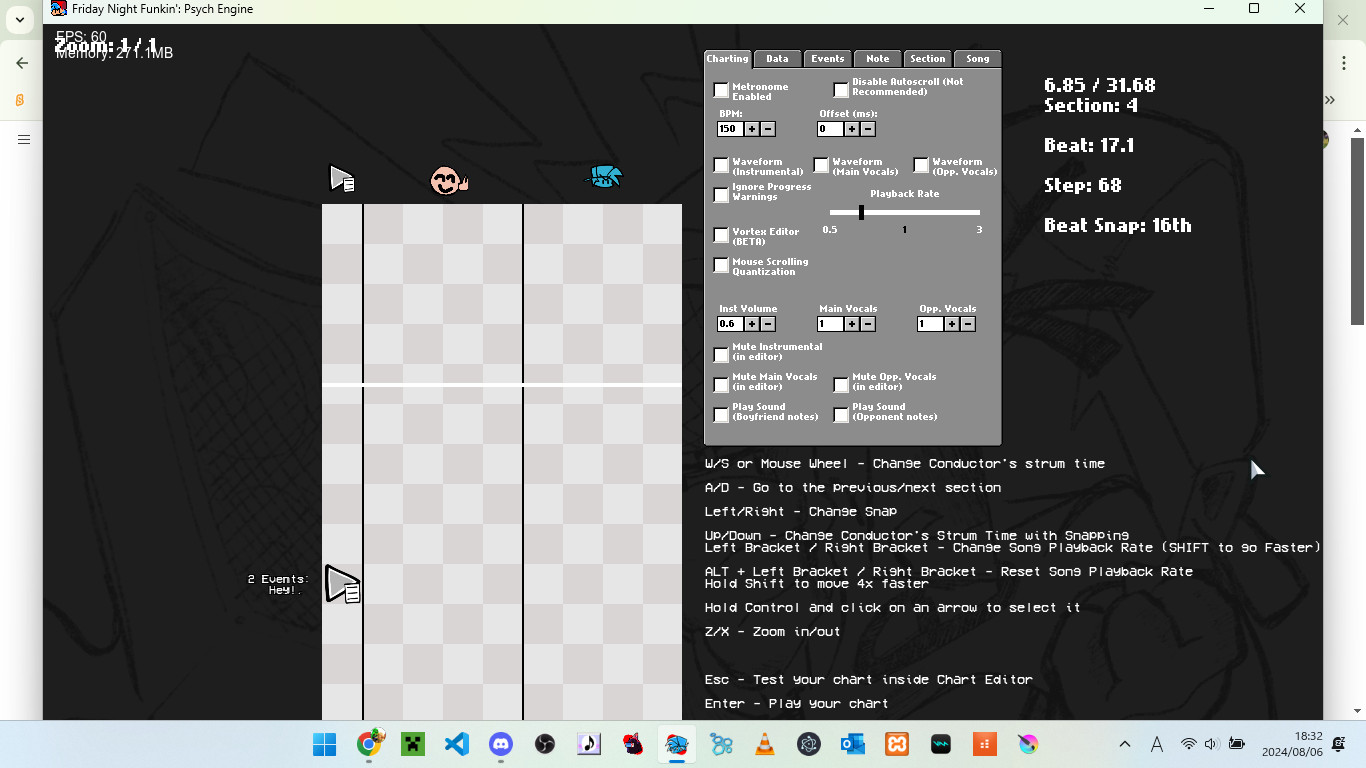Screen dimensions: 1366x768
Task: Click the Wi-Fi icon in the system tray
Action: pyautogui.click(x=1188, y=744)
